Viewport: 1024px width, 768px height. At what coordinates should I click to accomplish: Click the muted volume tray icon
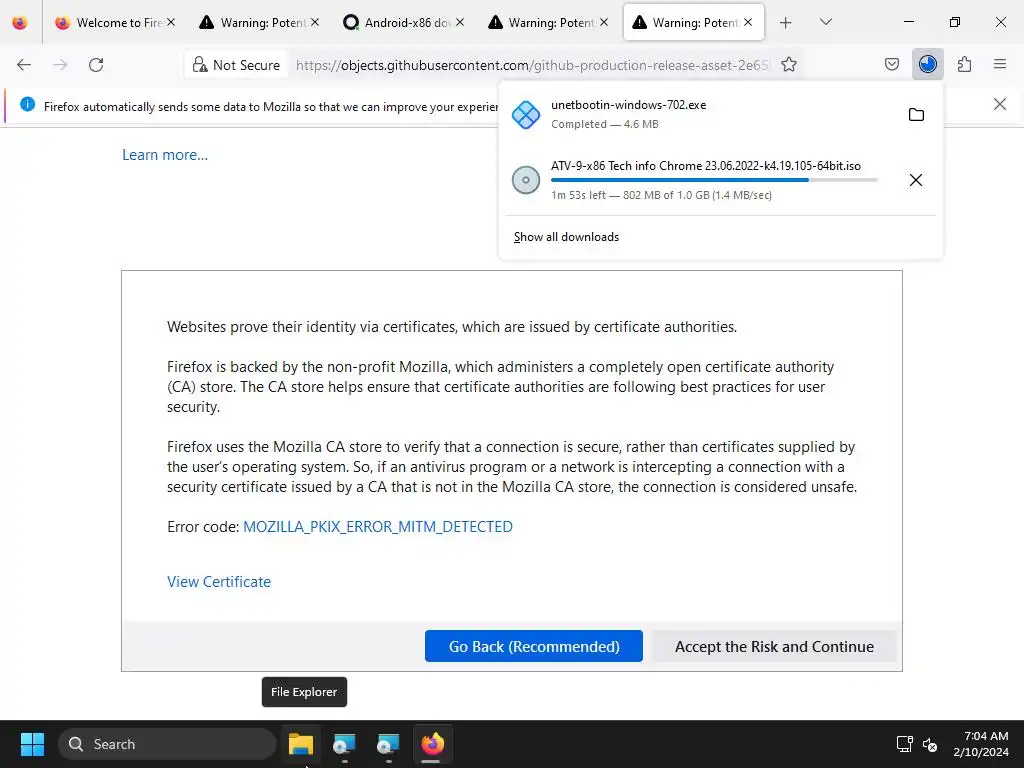[930, 744]
